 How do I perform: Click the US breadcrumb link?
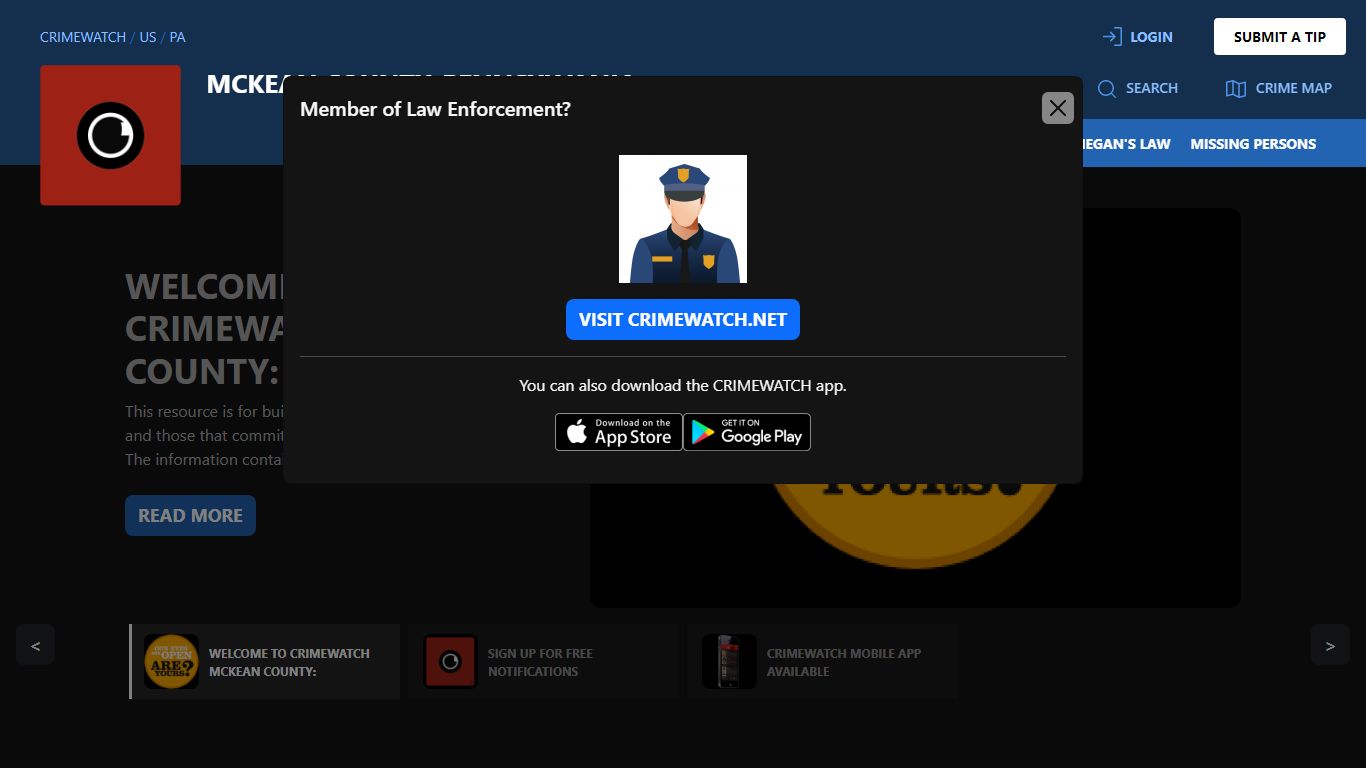coord(148,37)
